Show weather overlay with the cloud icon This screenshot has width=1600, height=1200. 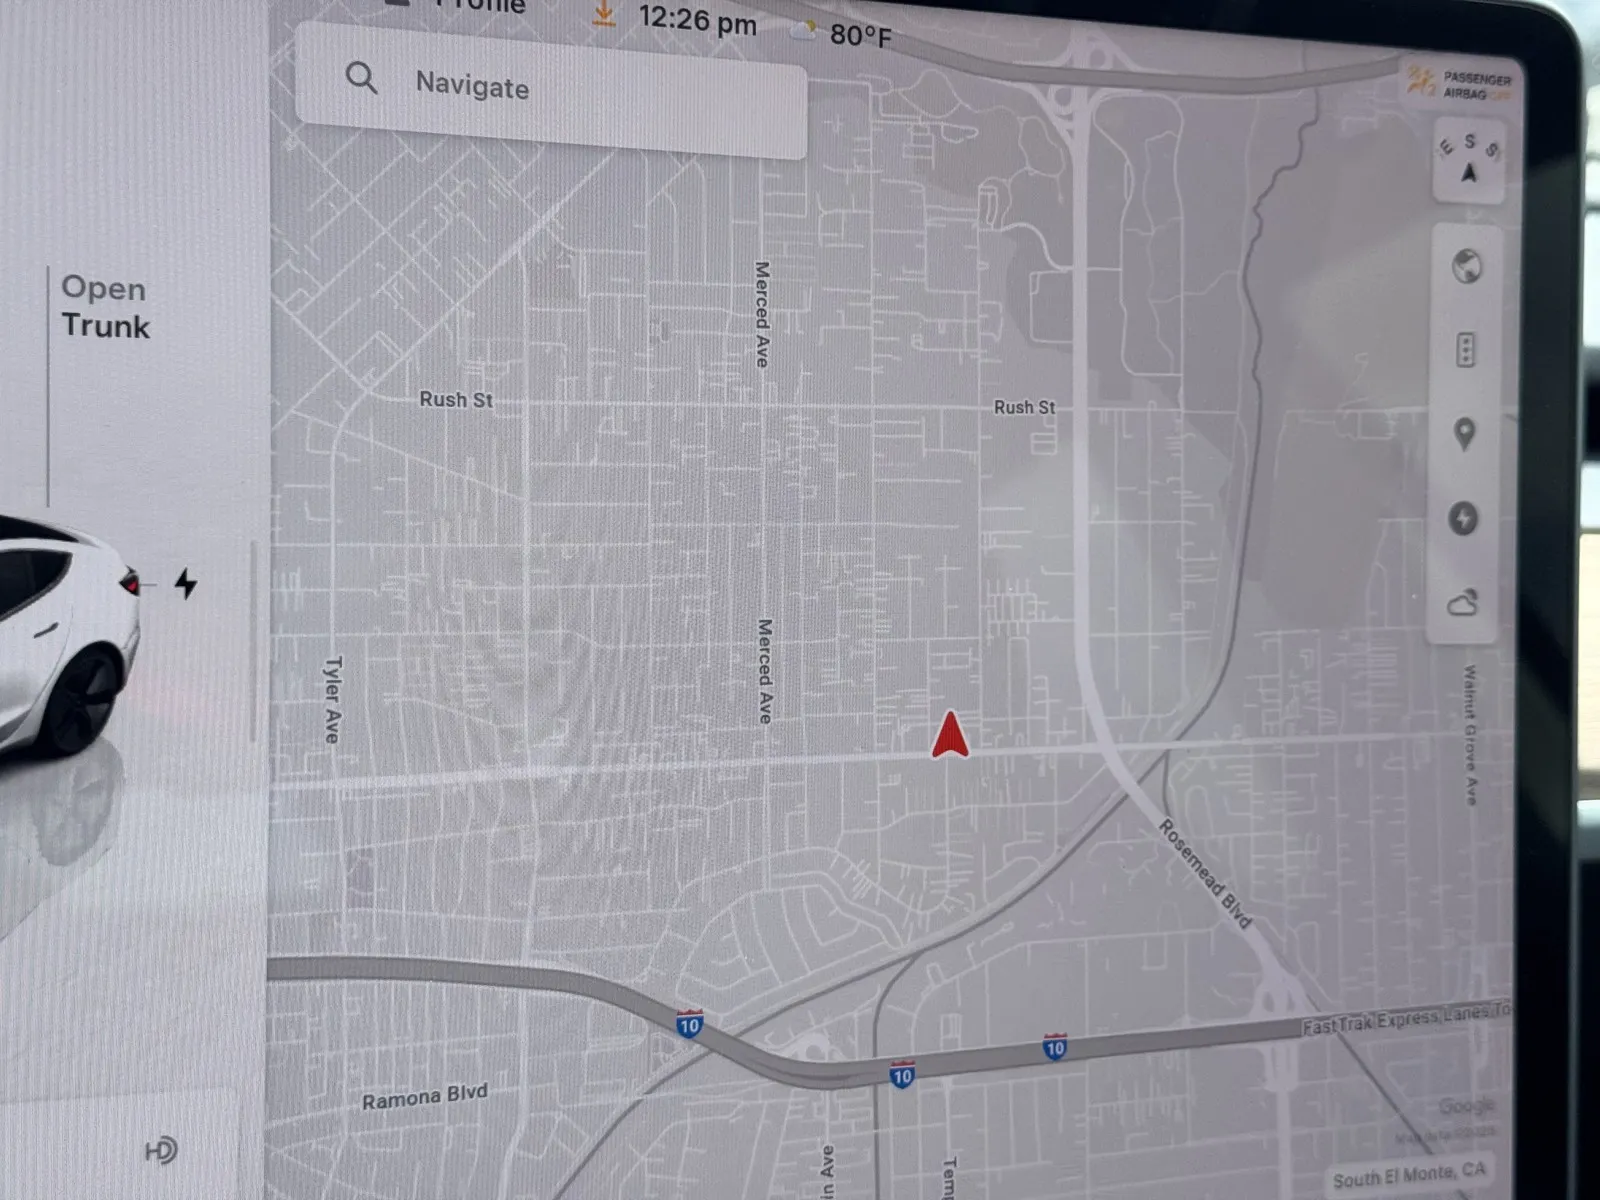point(1462,603)
